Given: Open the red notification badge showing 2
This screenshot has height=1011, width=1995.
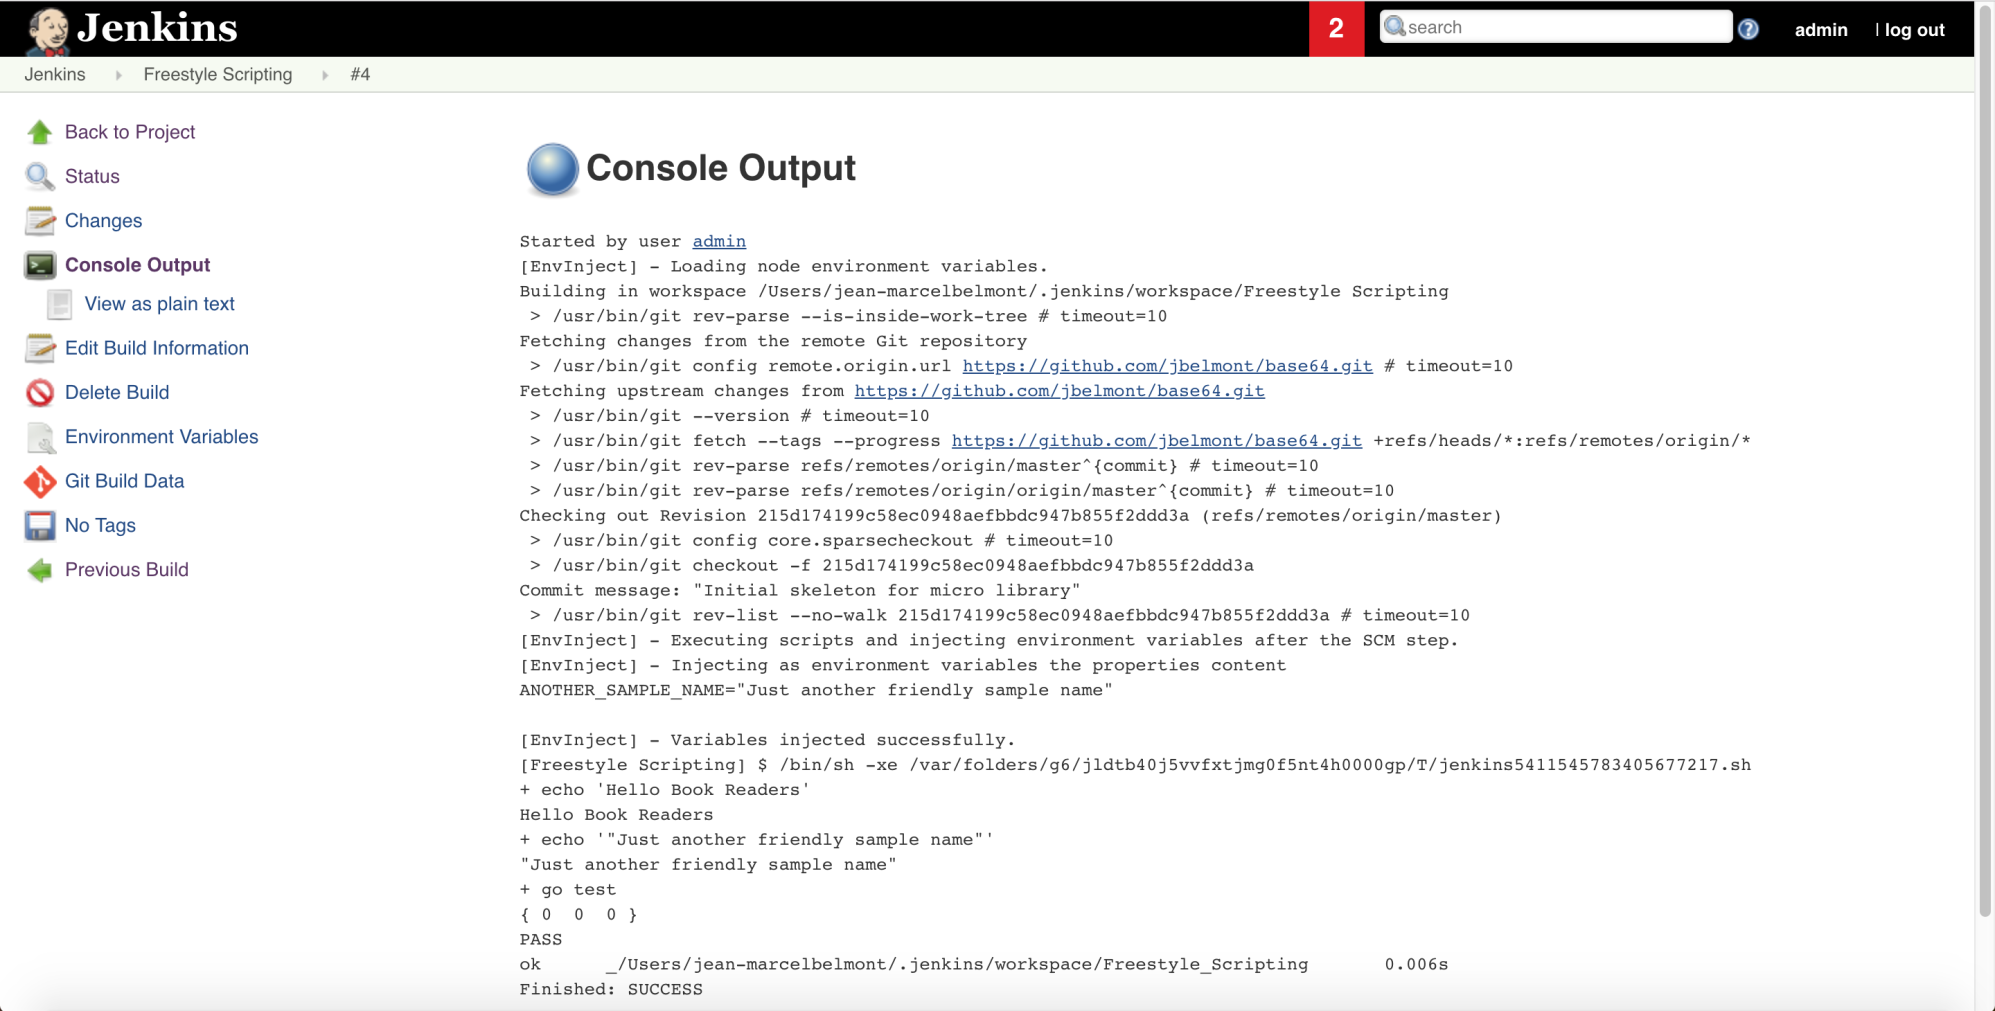Looking at the screenshot, I should (x=1336, y=29).
